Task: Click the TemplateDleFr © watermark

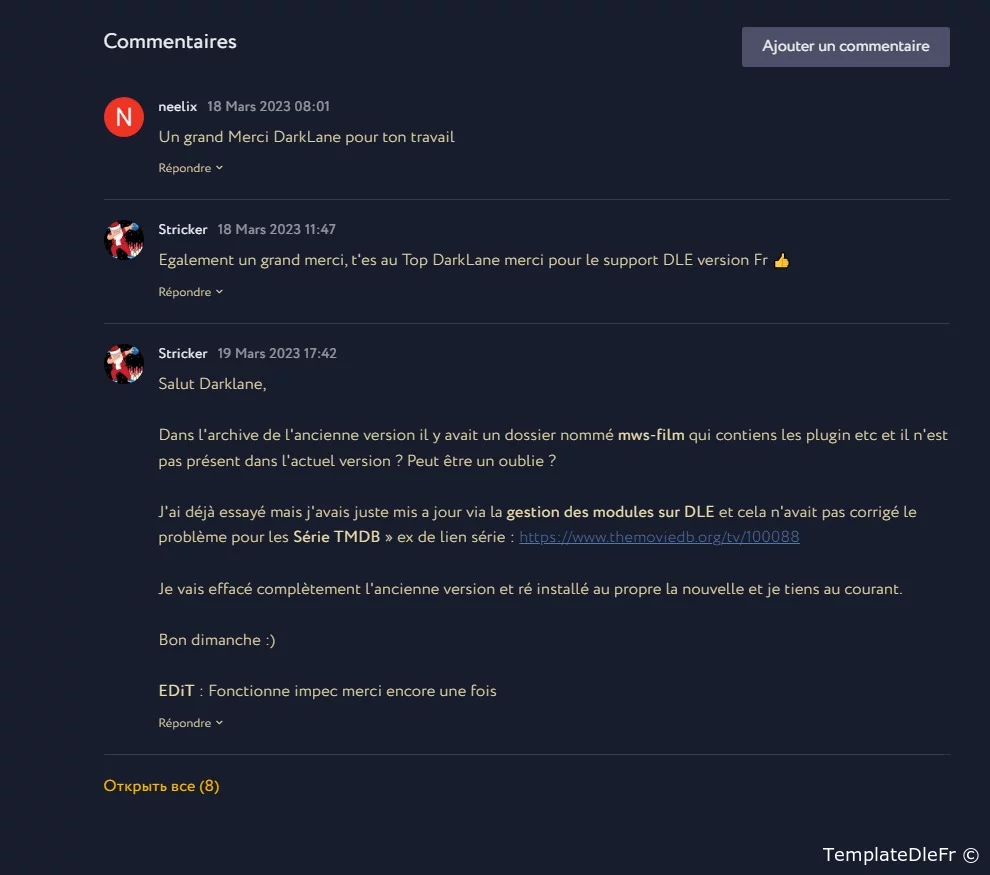Action: coord(900,854)
